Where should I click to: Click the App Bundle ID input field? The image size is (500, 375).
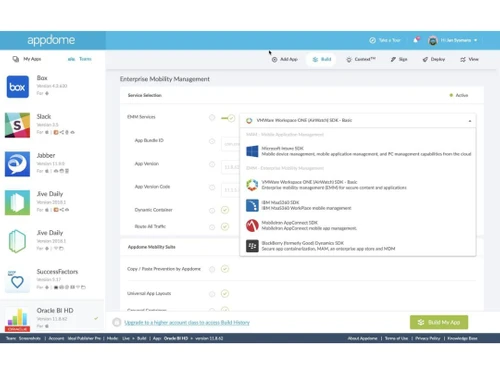[230, 144]
